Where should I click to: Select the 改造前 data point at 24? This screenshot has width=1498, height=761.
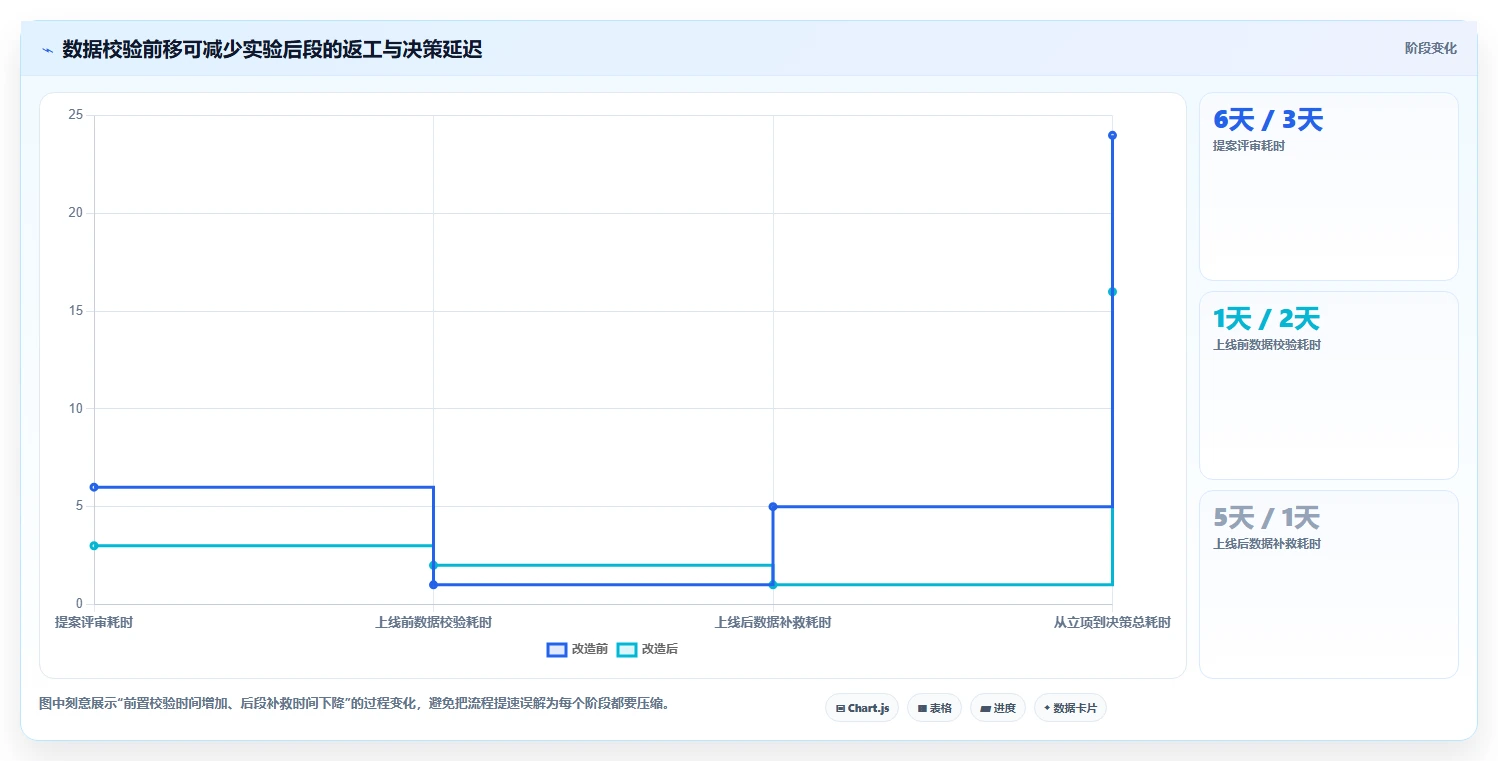tap(1112, 135)
